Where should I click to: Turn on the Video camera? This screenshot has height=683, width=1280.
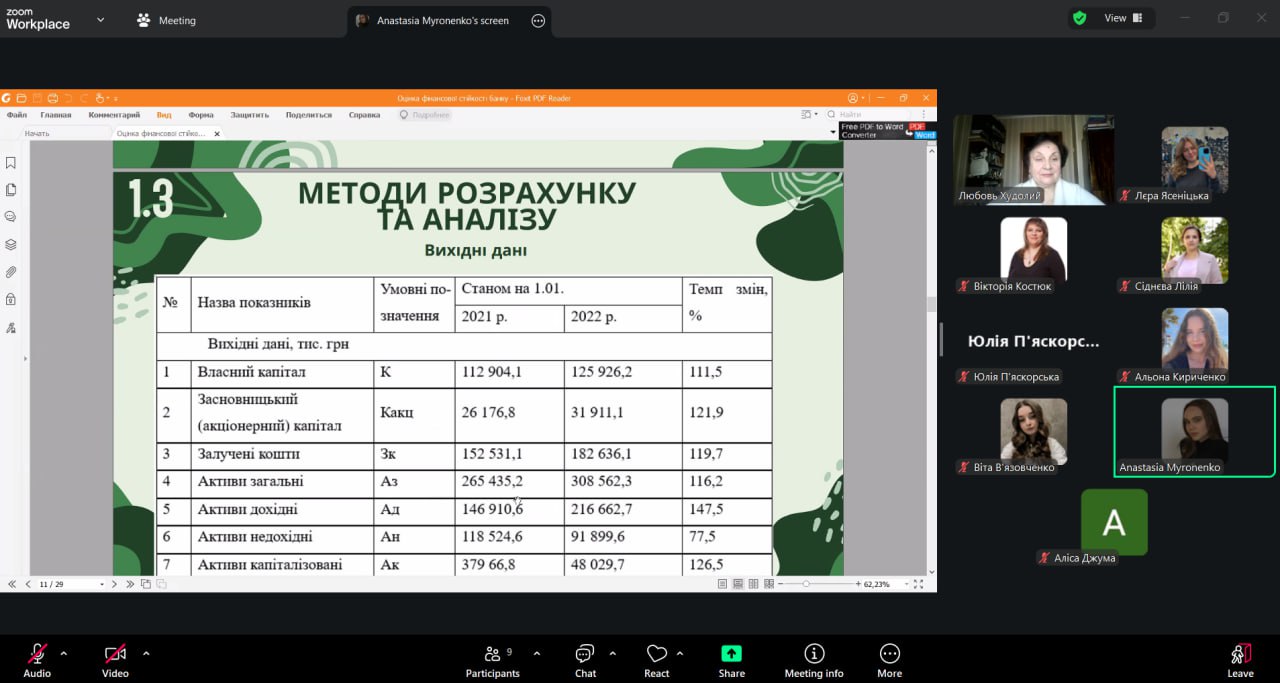(115, 659)
